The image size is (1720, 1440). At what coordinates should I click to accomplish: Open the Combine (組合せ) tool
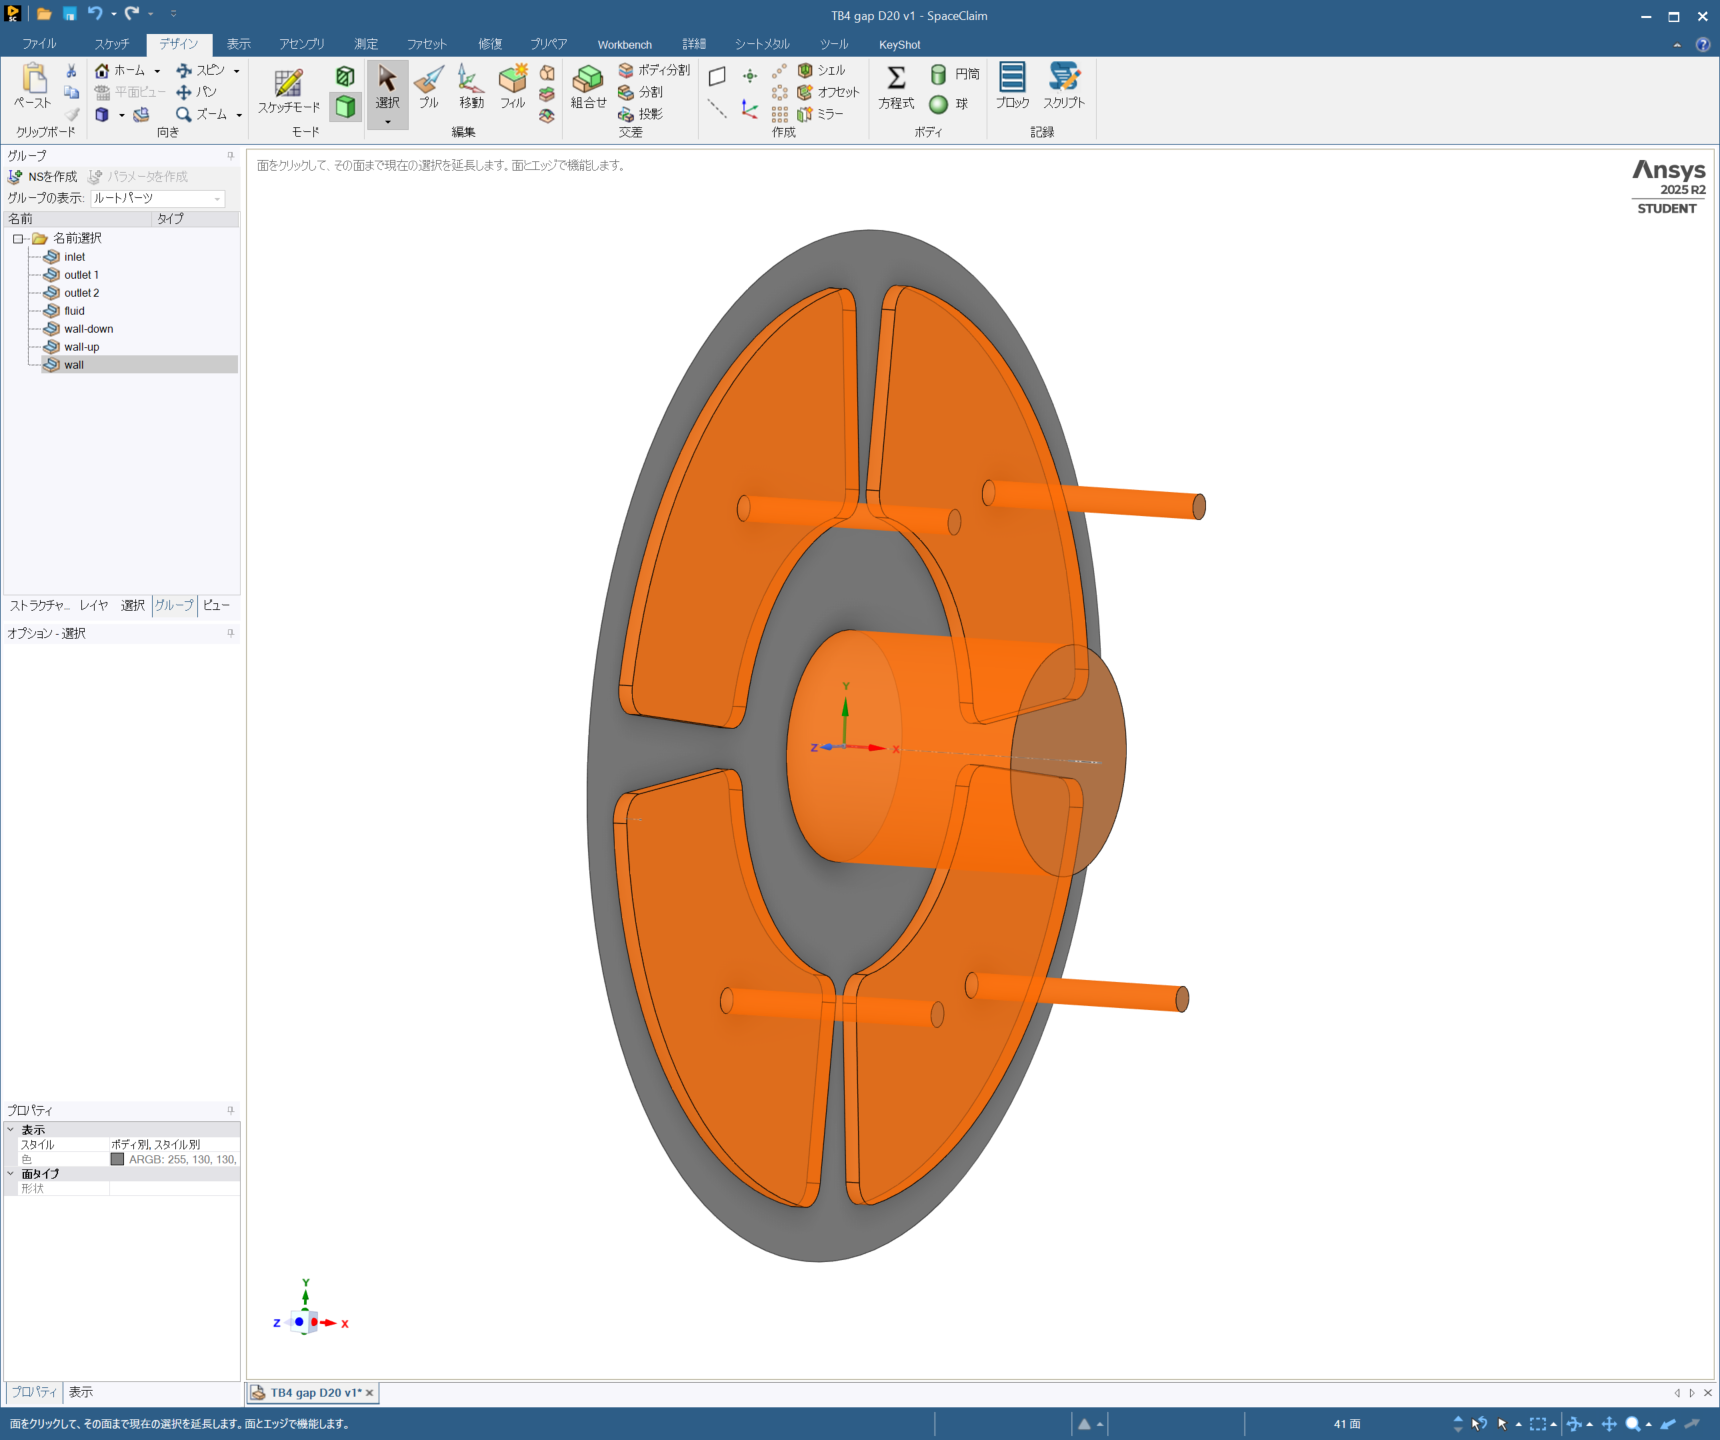[x=588, y=86]
